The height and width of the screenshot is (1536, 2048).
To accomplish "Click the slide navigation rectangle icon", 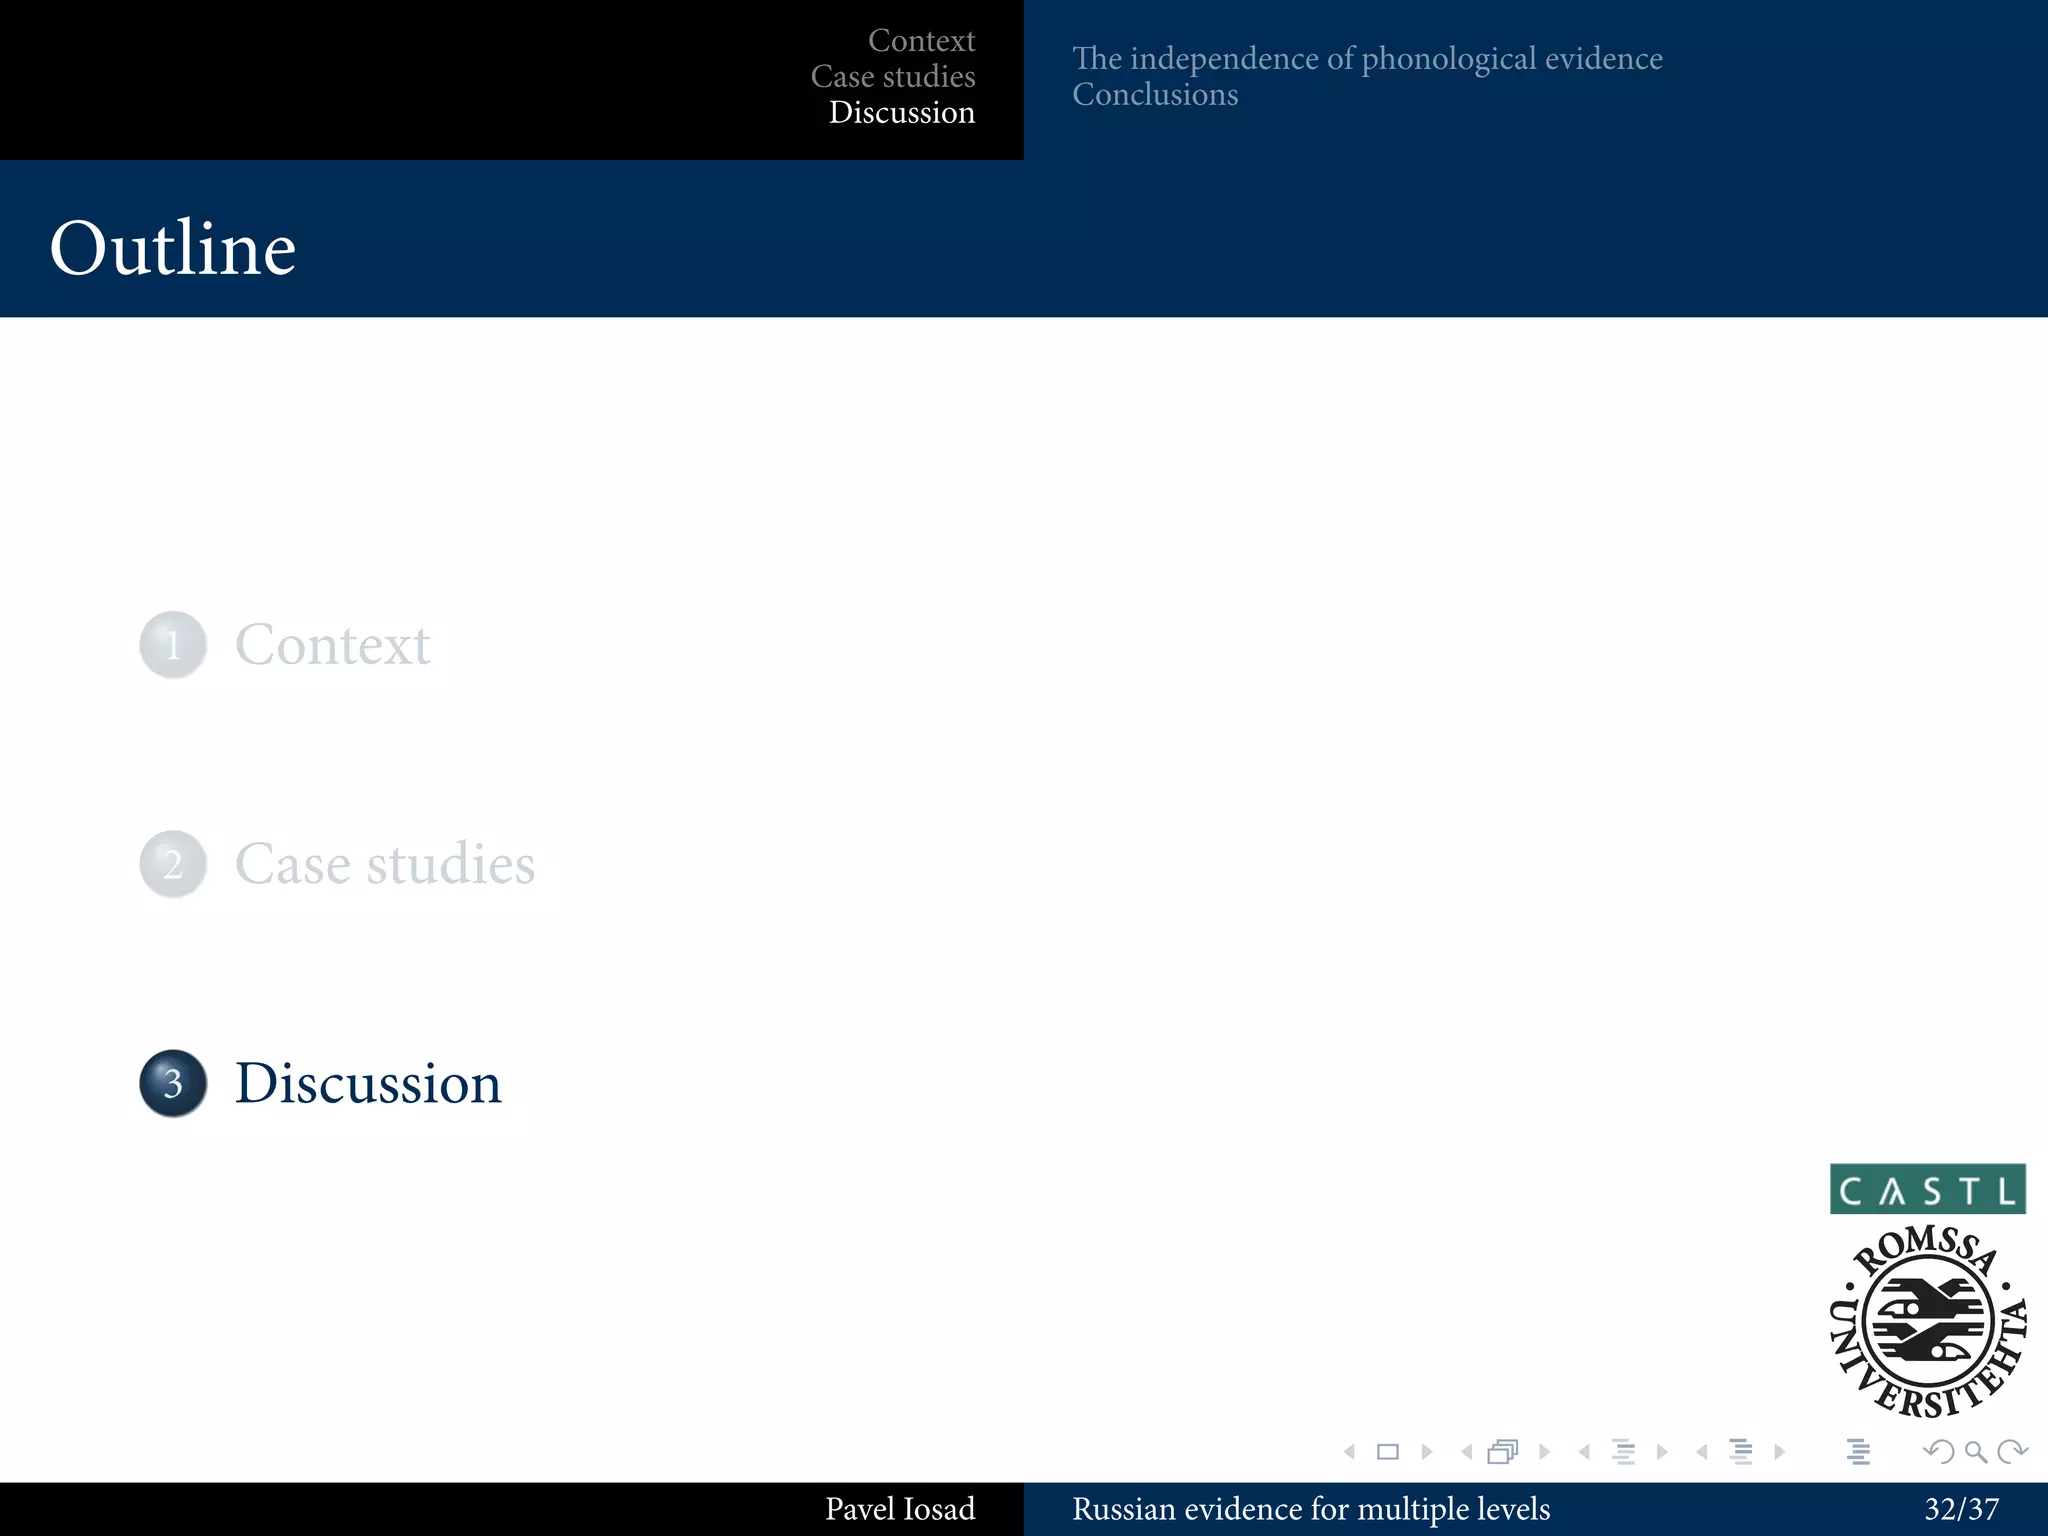I will pyautogui.click(x=1387, y=1452).
